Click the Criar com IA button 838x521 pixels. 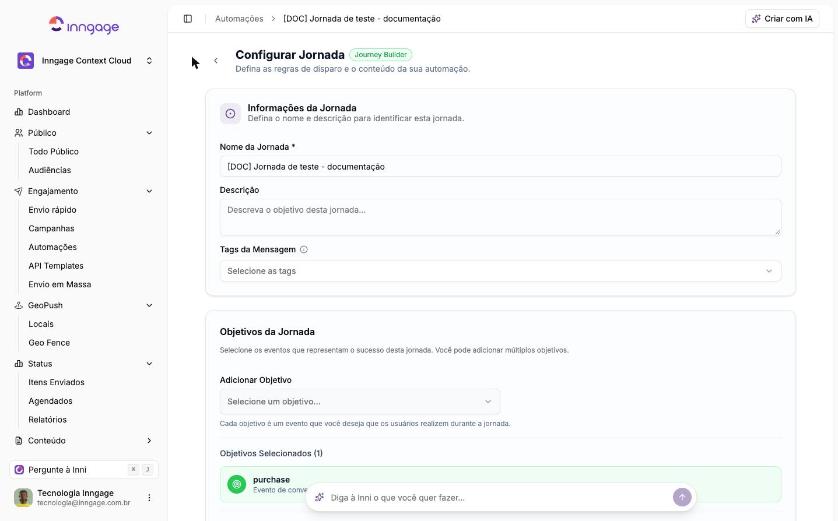click(x=782, y=19)
